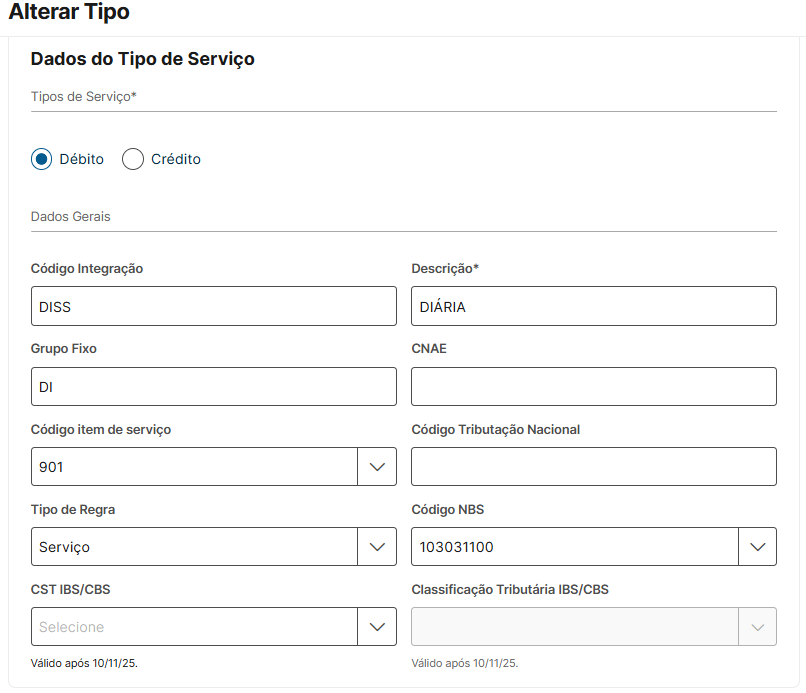
Task: Focus the Descrição field containing DIÁRIA
Action: (593, 307)
